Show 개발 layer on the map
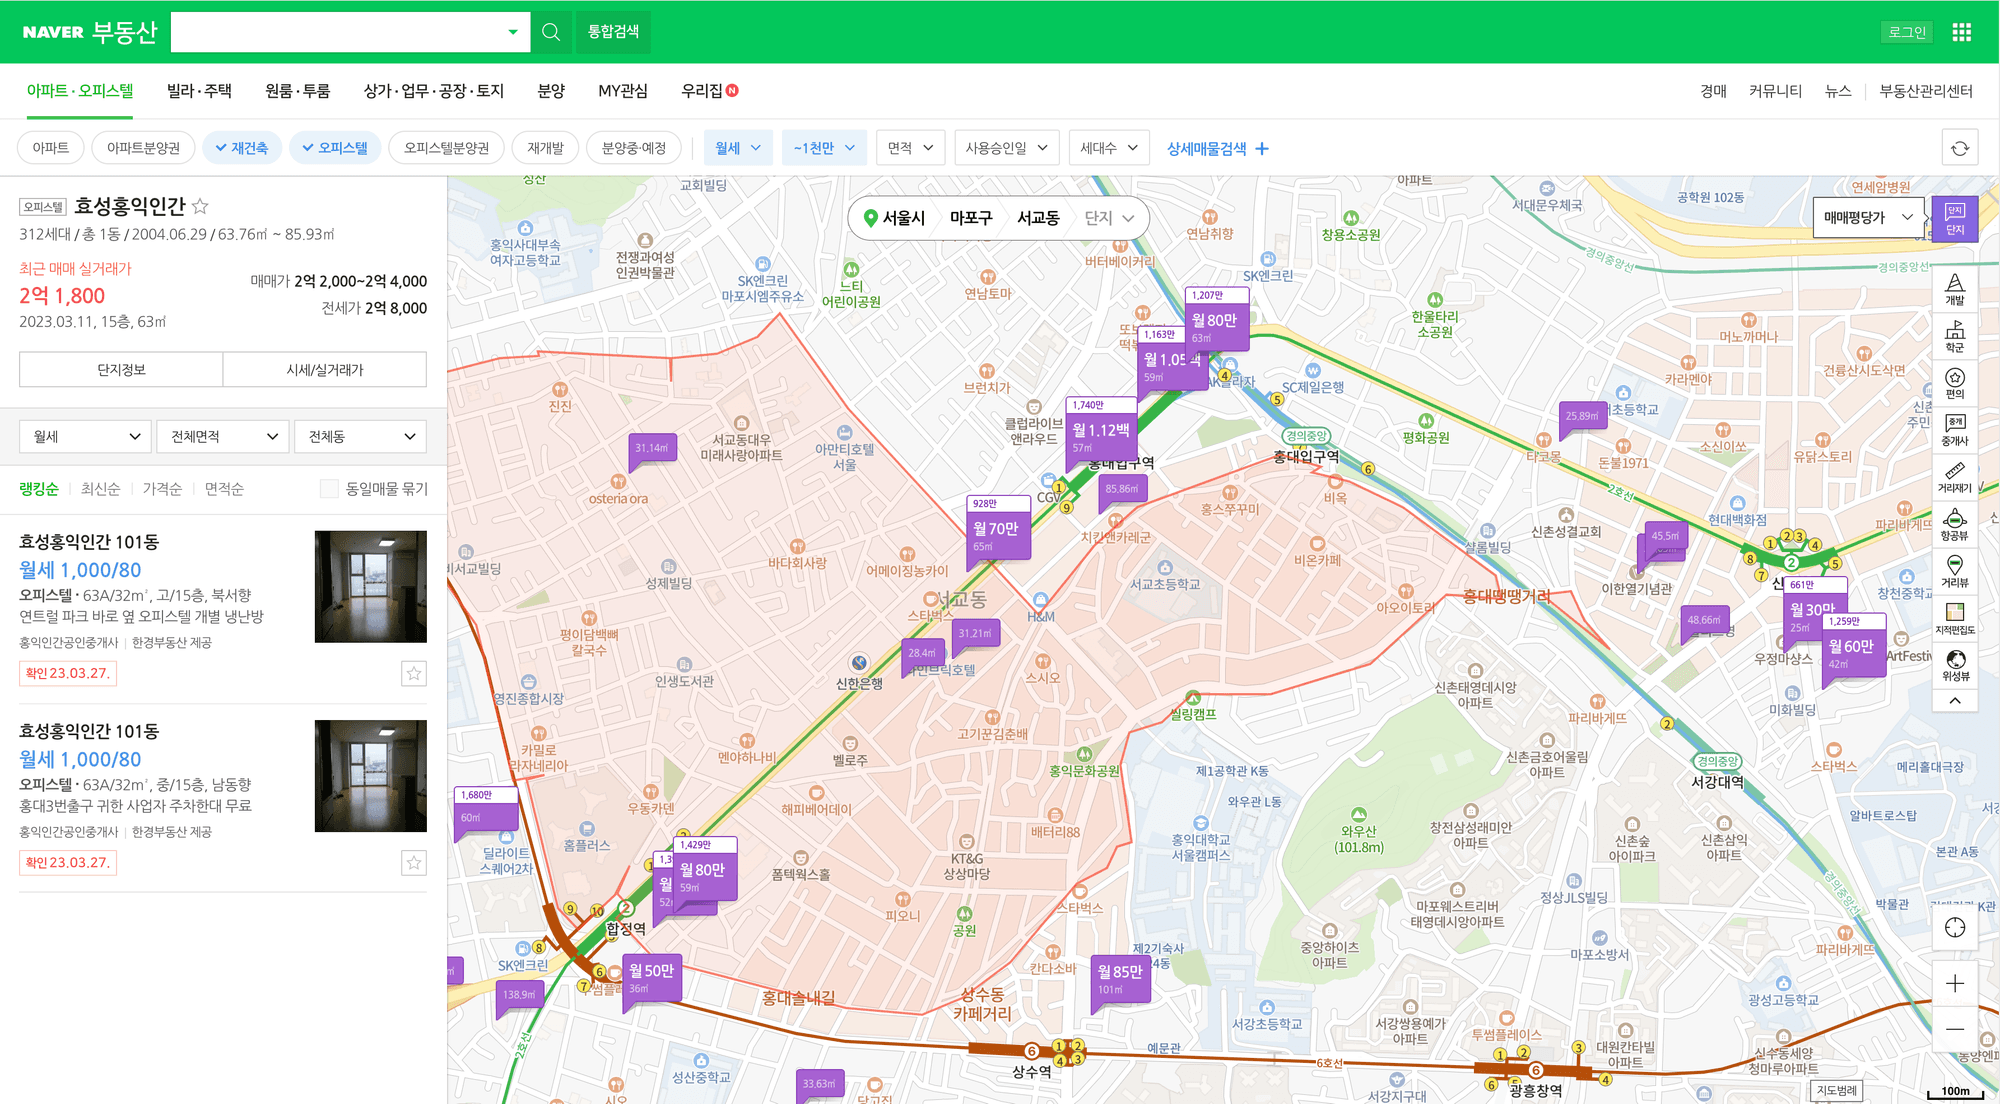 [1955, 289]
